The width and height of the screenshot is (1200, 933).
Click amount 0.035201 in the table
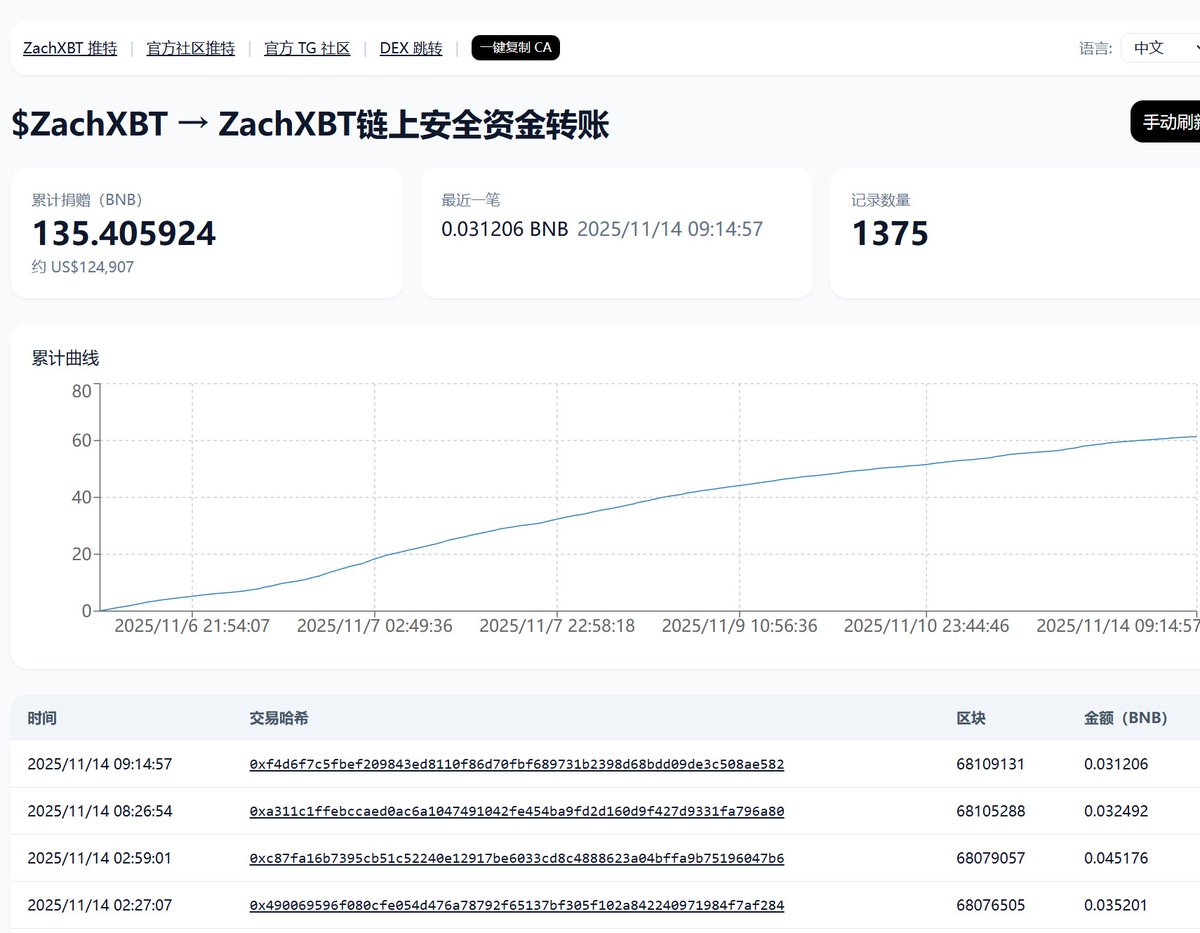(1116, 905)
